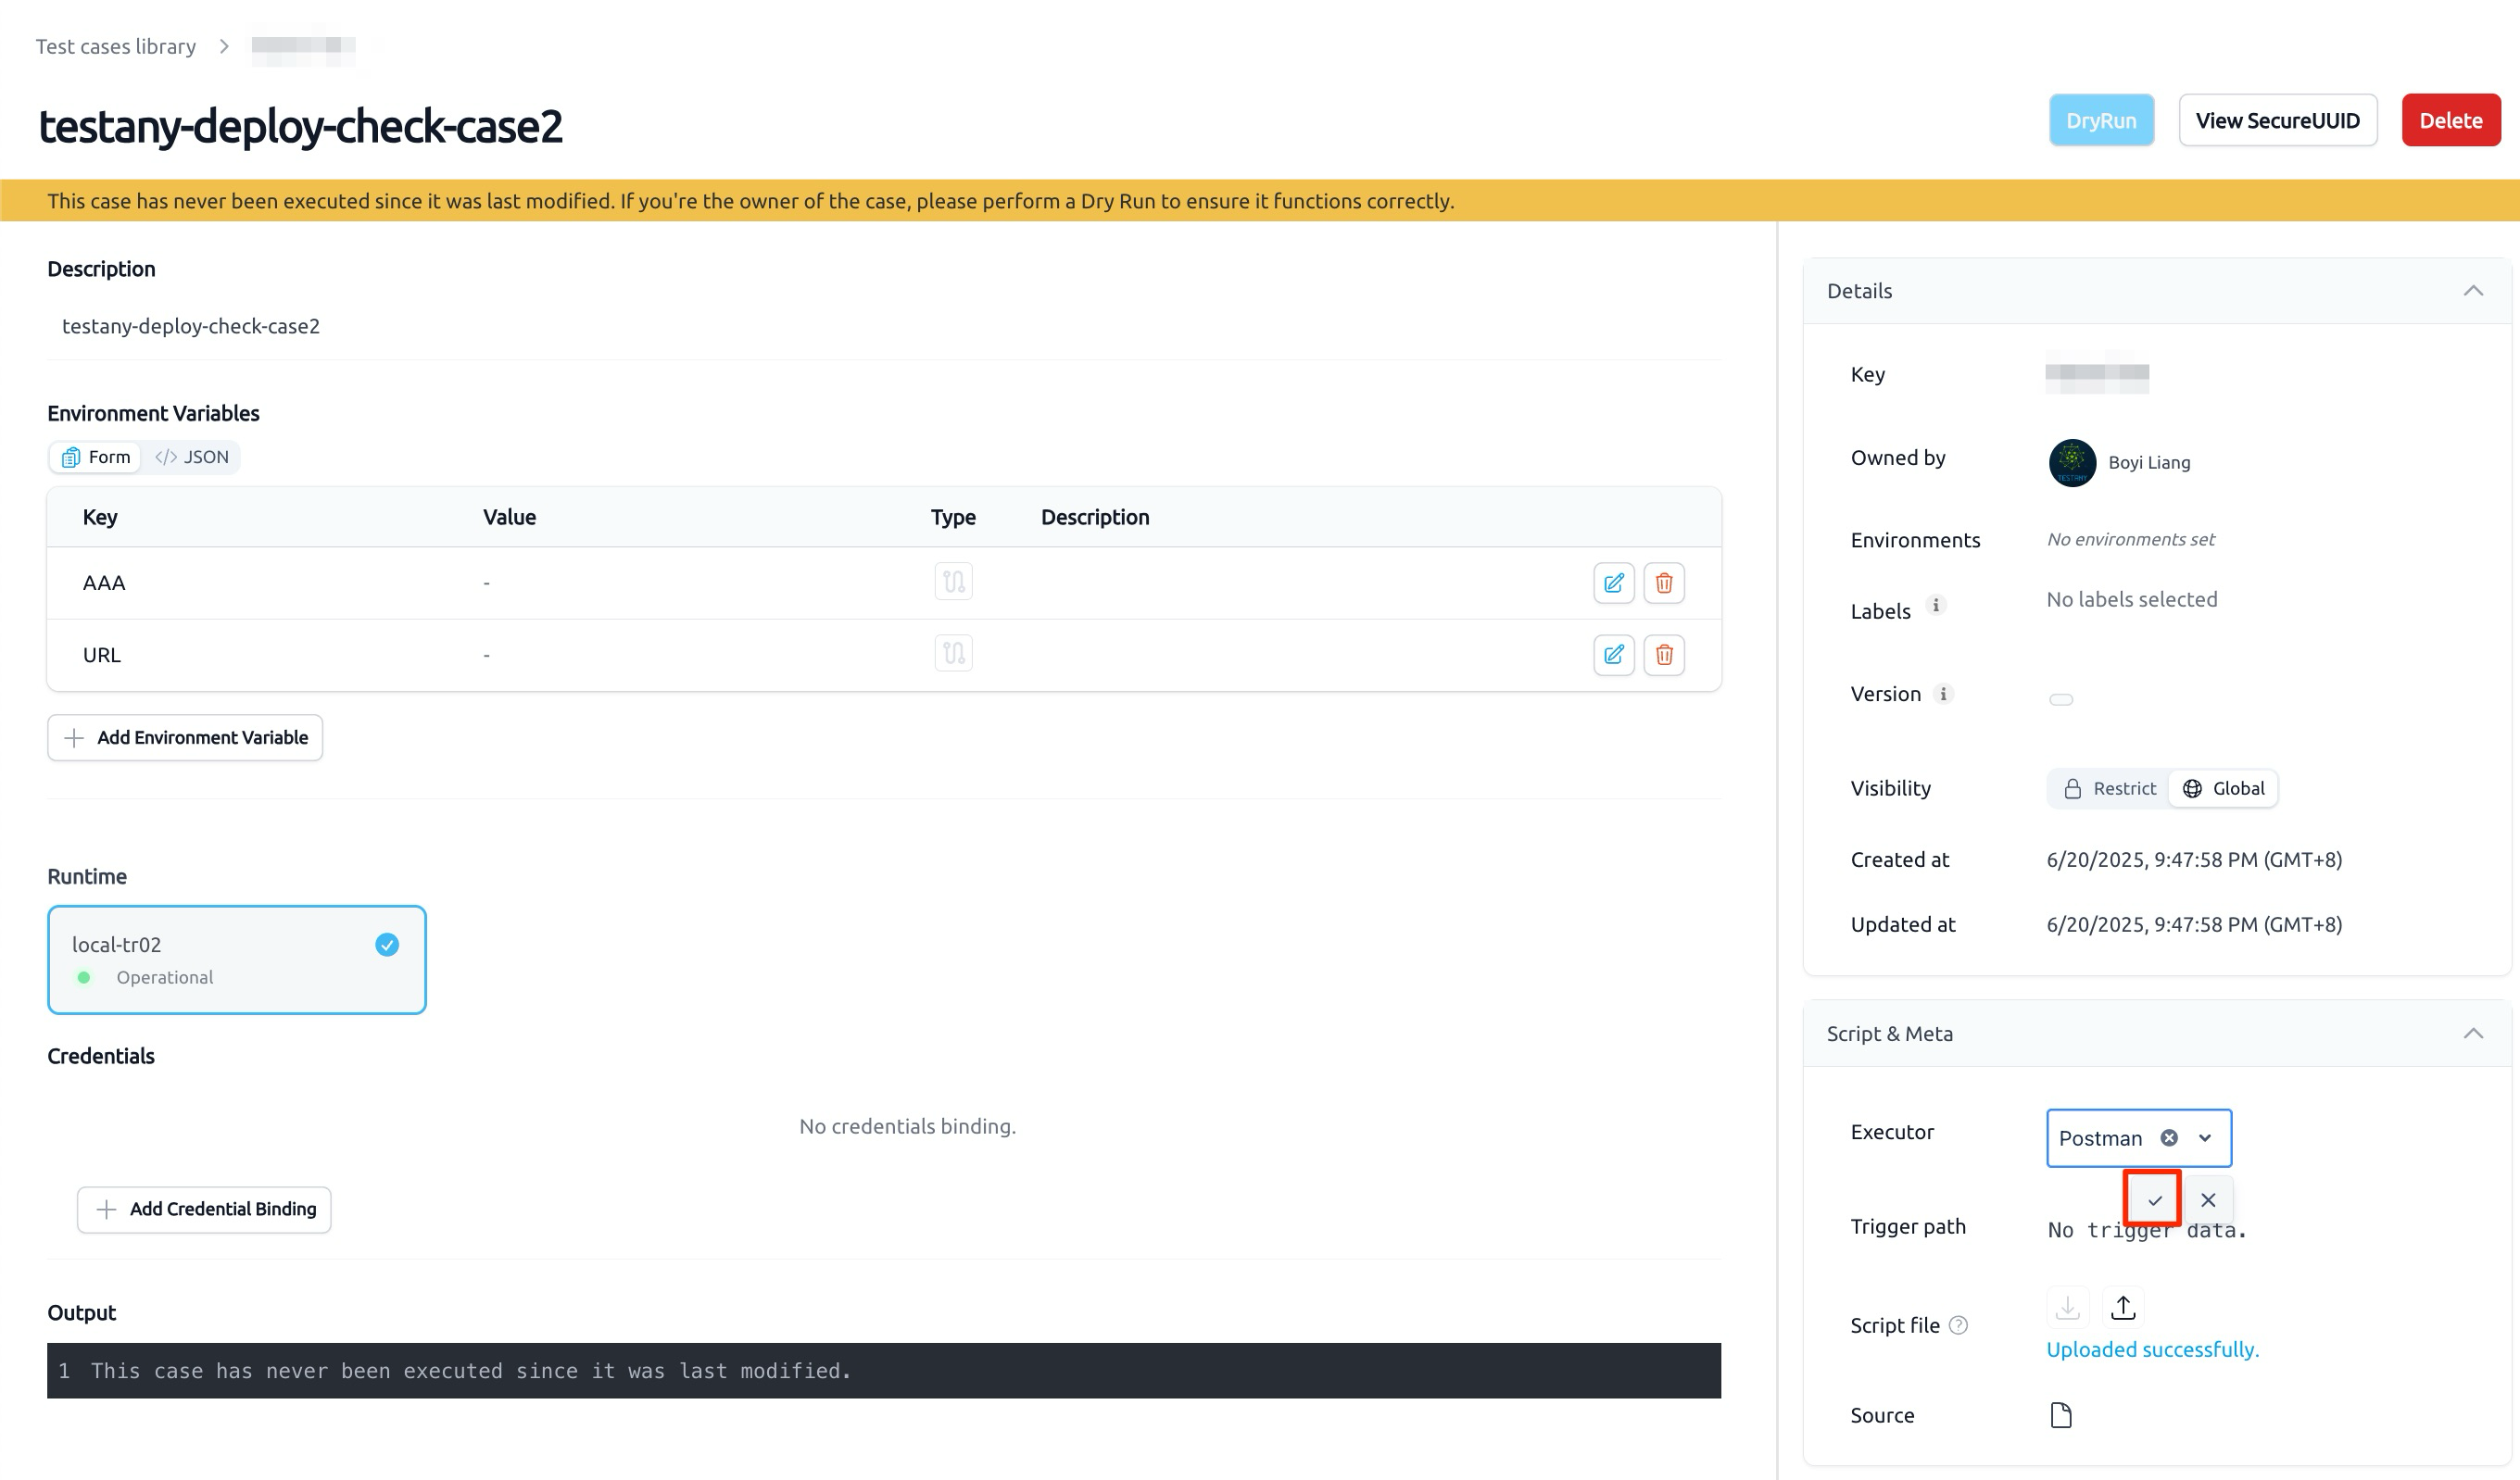This screenshot has height=1480, width=2520.
Task: Click owner avatar of Boyi Liang
Action: (x=2072, y=462)
